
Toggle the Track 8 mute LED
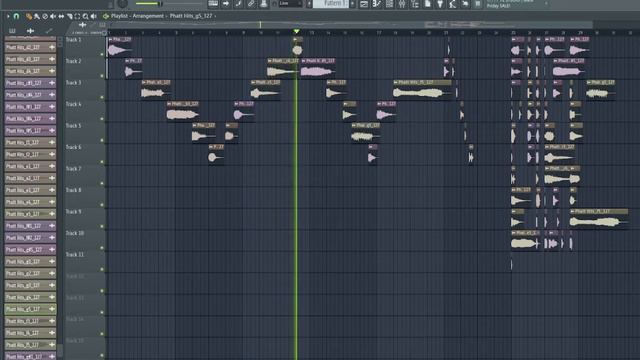click(102, 205)
